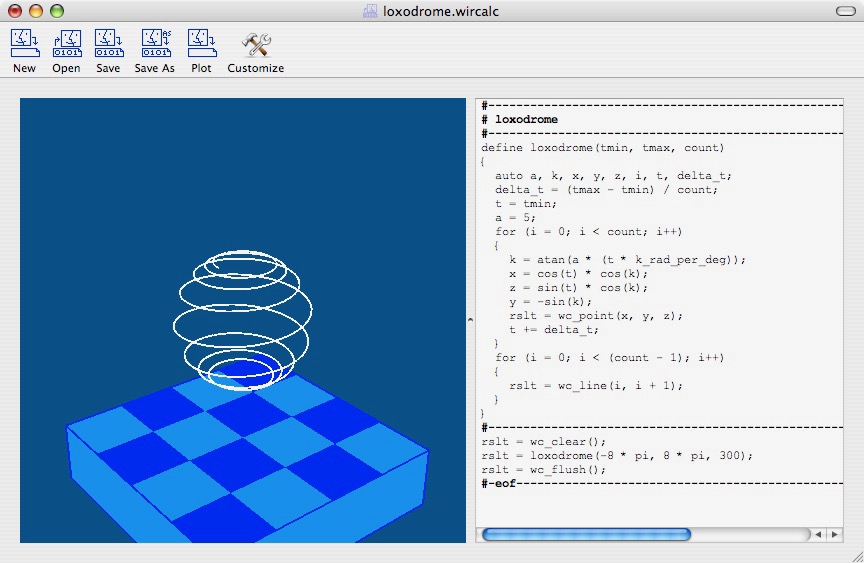Save the script using the Save icon
Viewport: 864px width, 563px height.
click(109, 44)
